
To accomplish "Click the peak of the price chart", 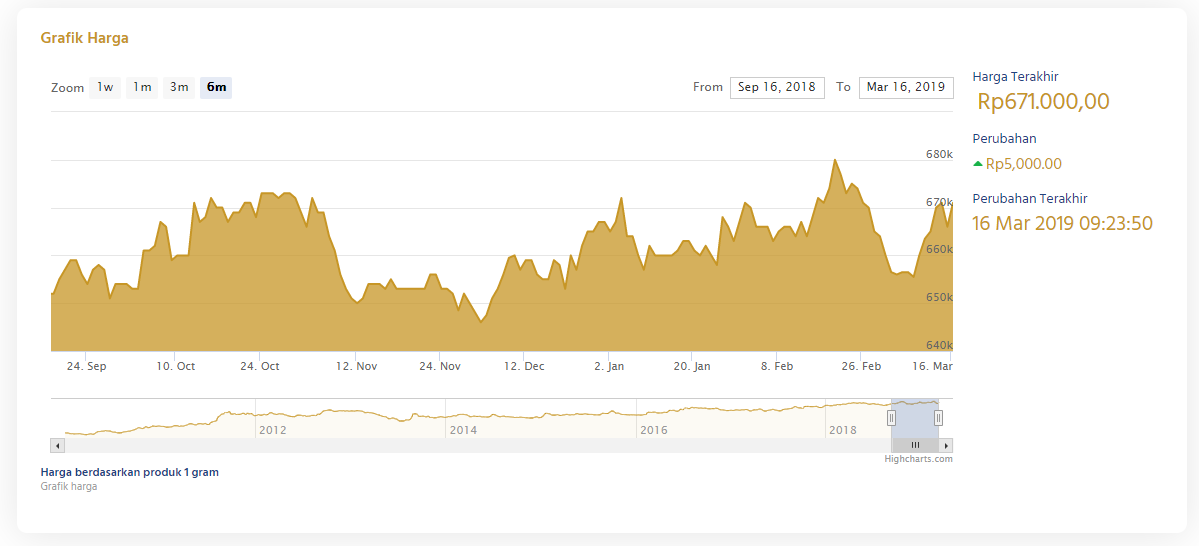I will pyautogui.click(x=834, y=160).
